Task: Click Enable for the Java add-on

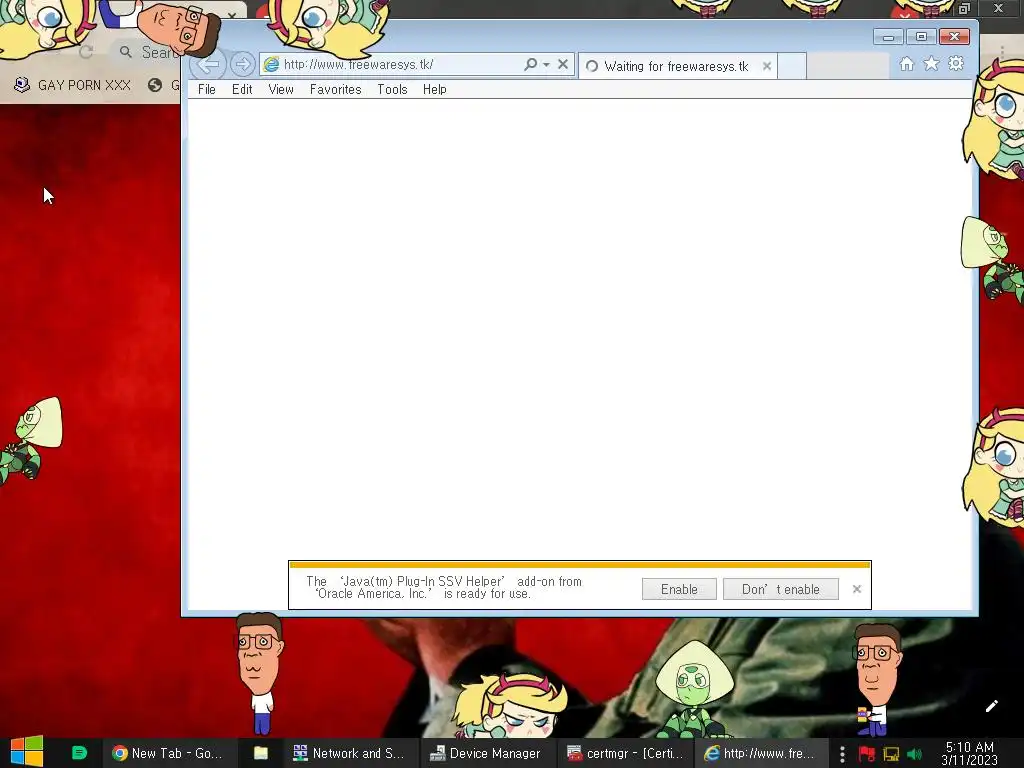Action: coord(679,589)
